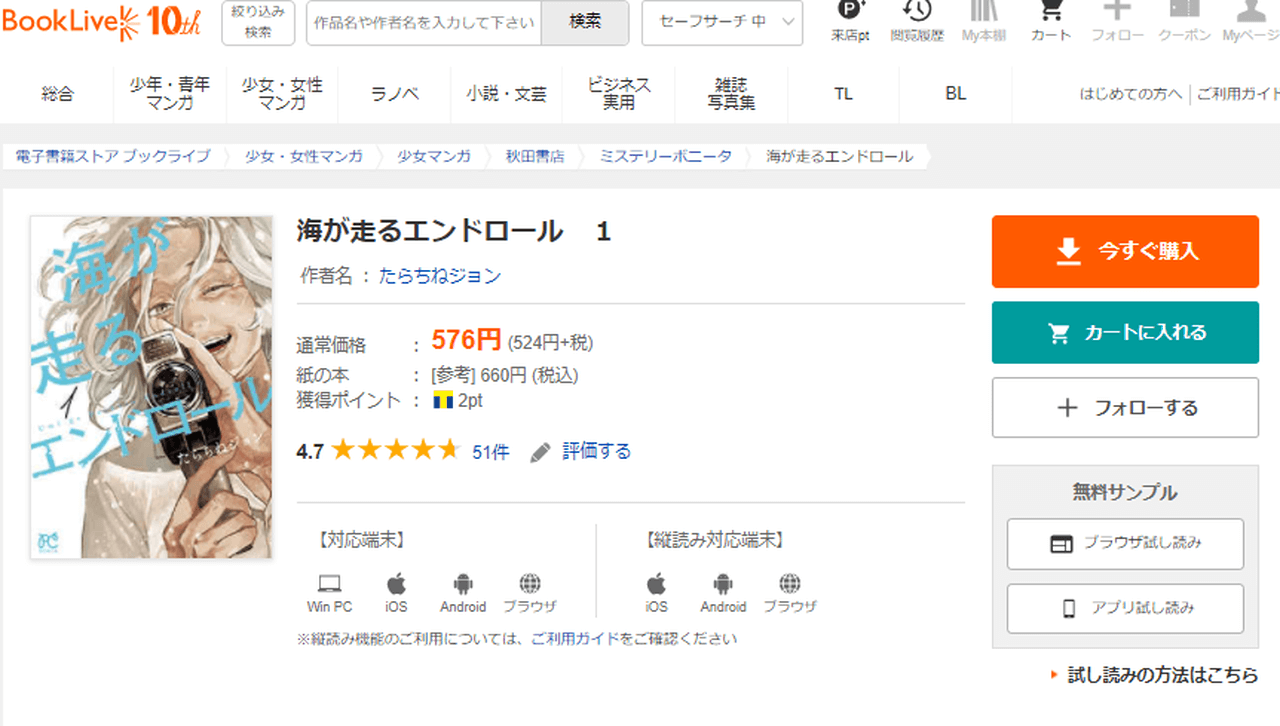This screenshot has height=726, width=1280.
Task: Toggle the 絞り込み検索 filter search button
Action: tap(258, 22)
